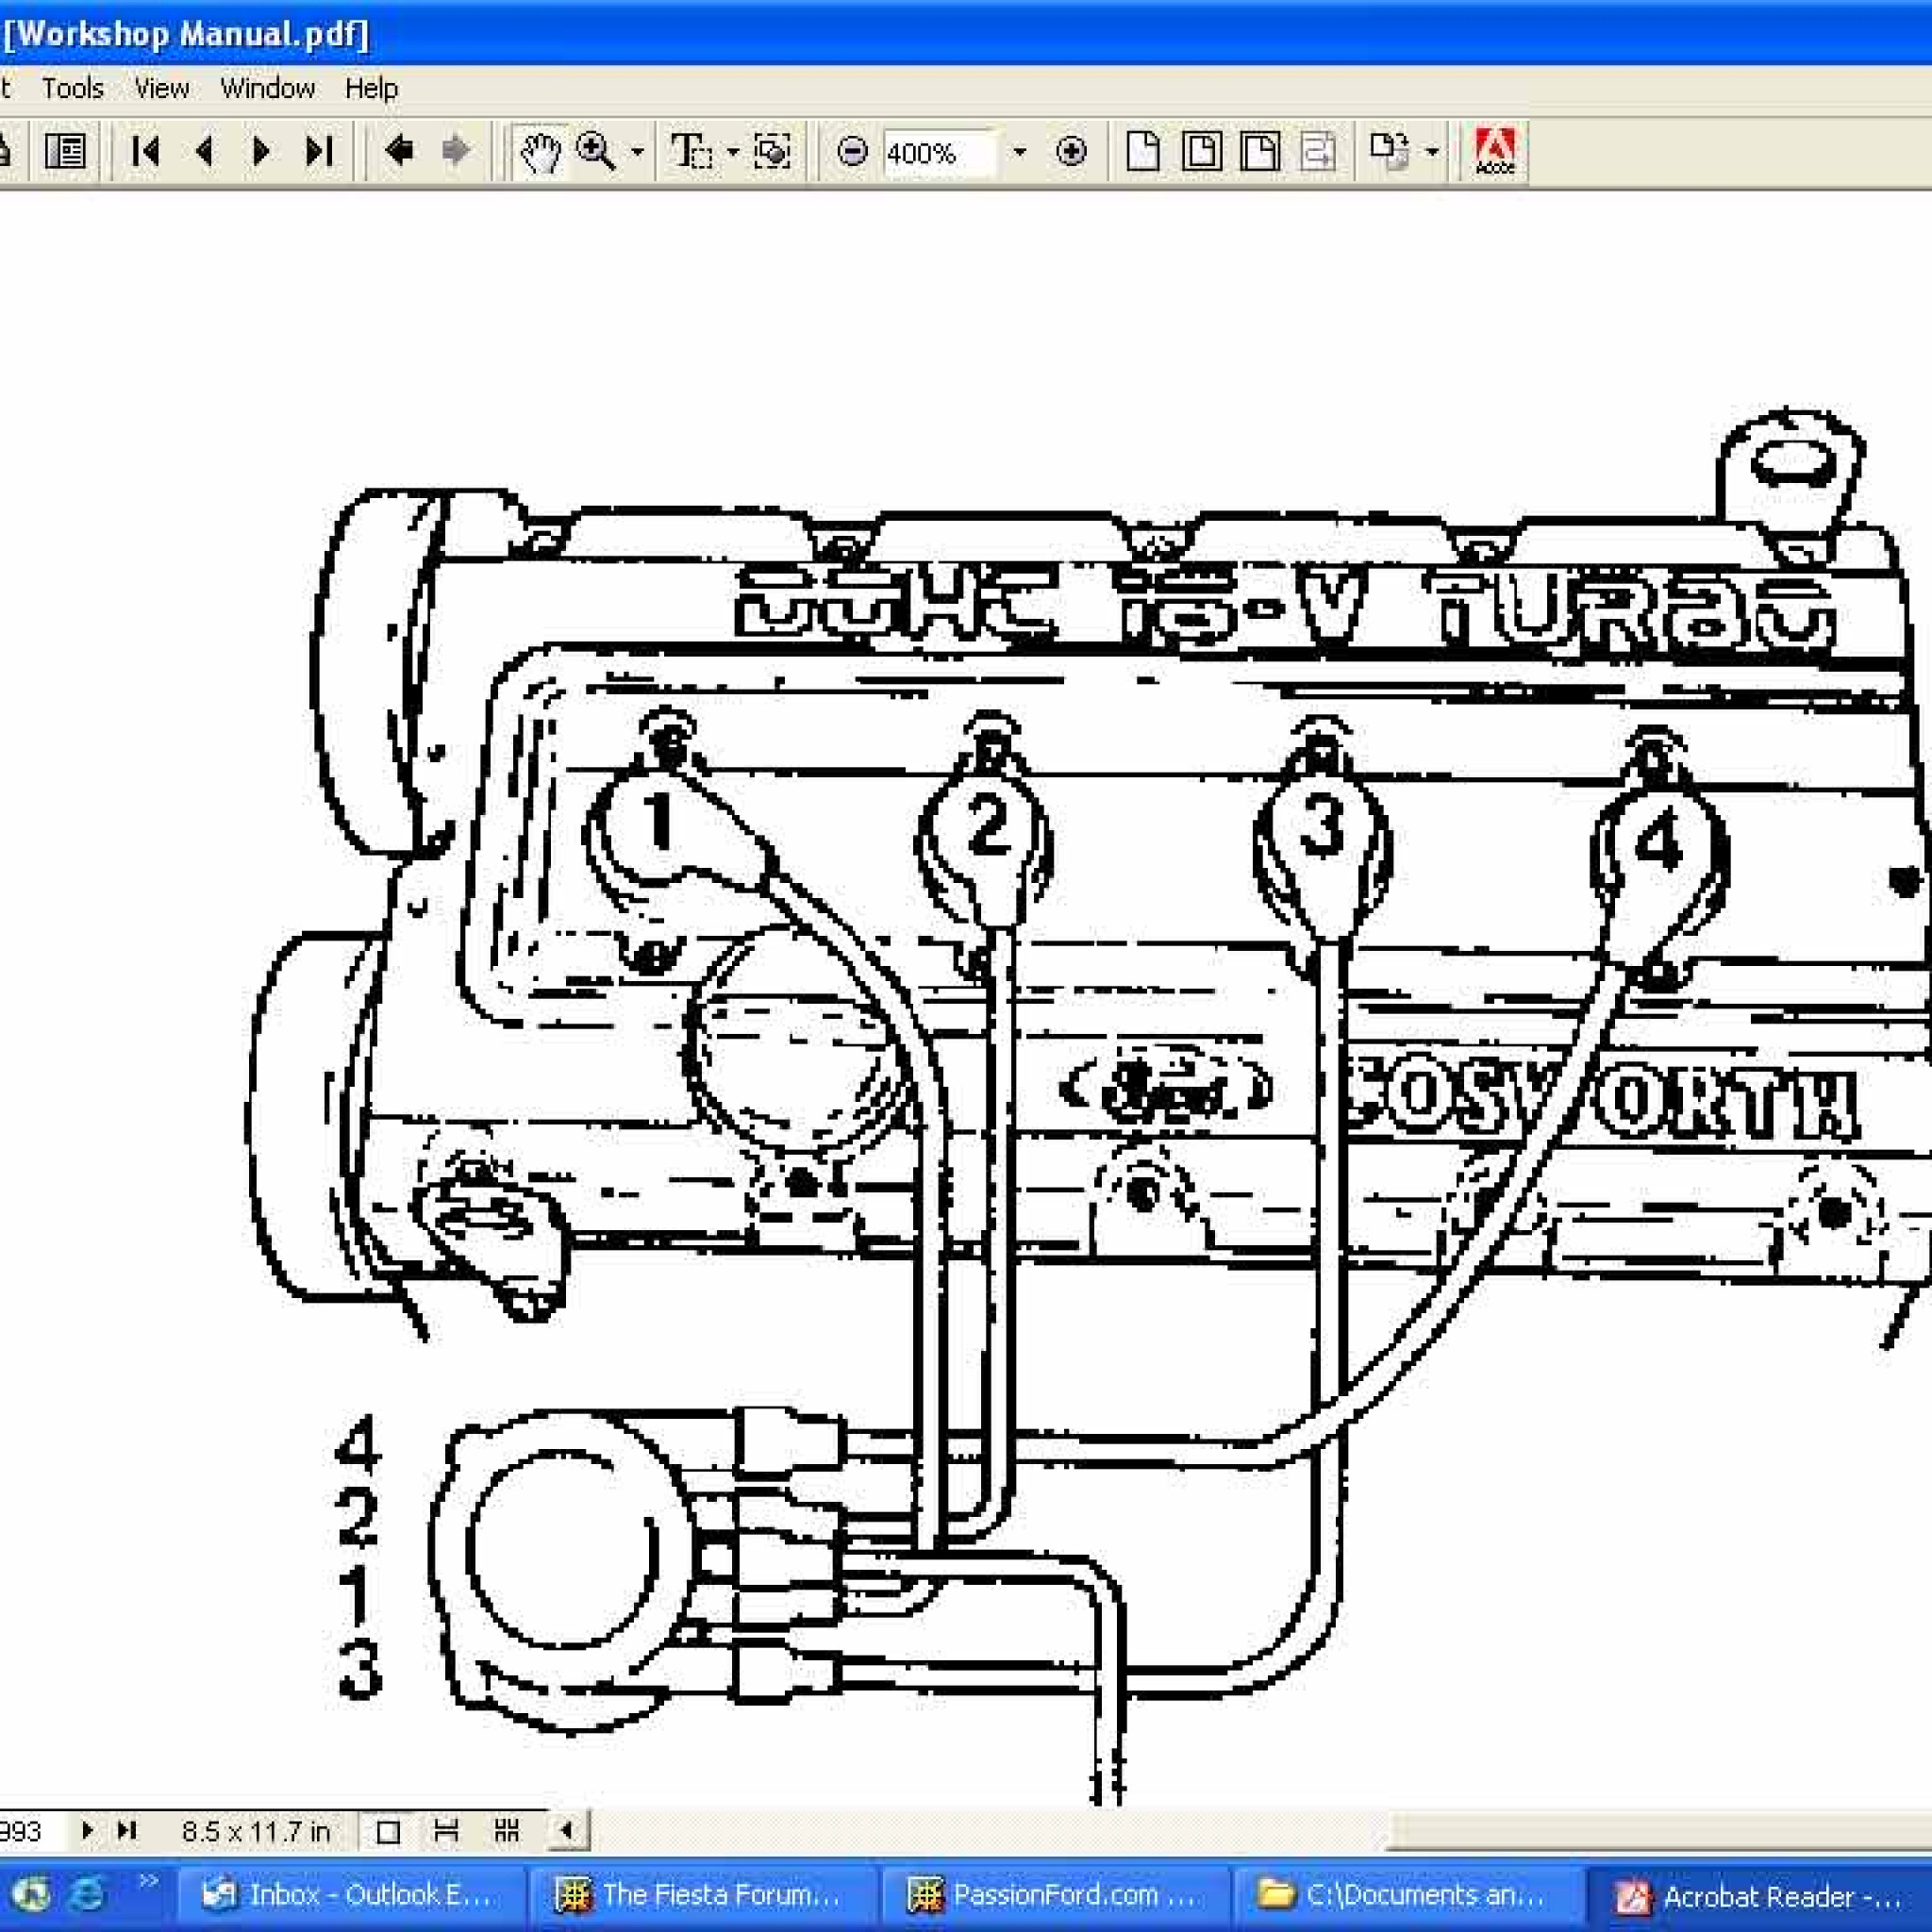Click the horizontal scrollbar left arrow
1932x1932 pixels.
tap(567, 1830)
